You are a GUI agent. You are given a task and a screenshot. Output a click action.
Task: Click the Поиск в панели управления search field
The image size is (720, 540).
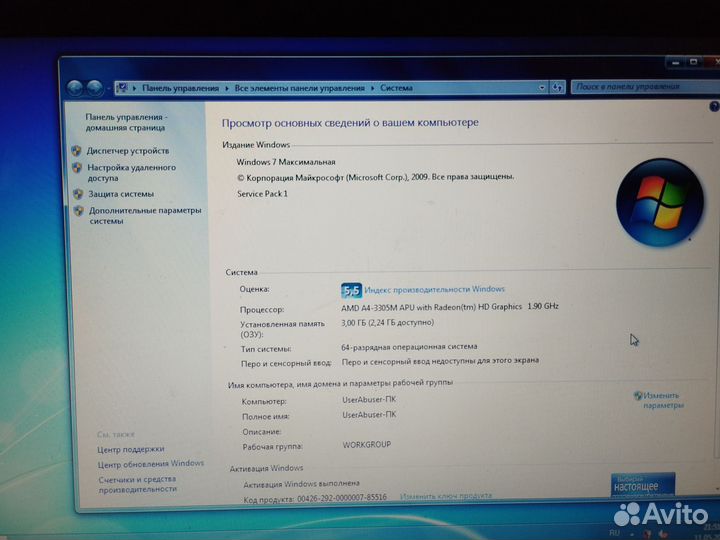645,87
